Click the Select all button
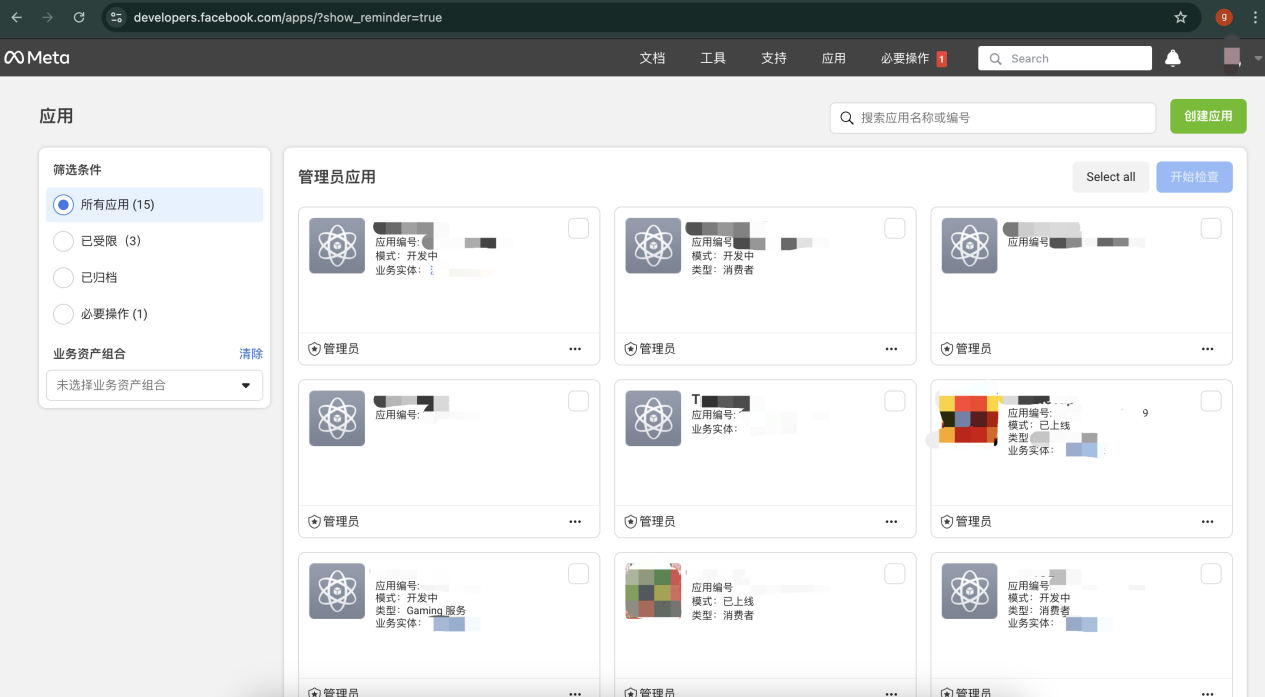 pos(1110,176)
